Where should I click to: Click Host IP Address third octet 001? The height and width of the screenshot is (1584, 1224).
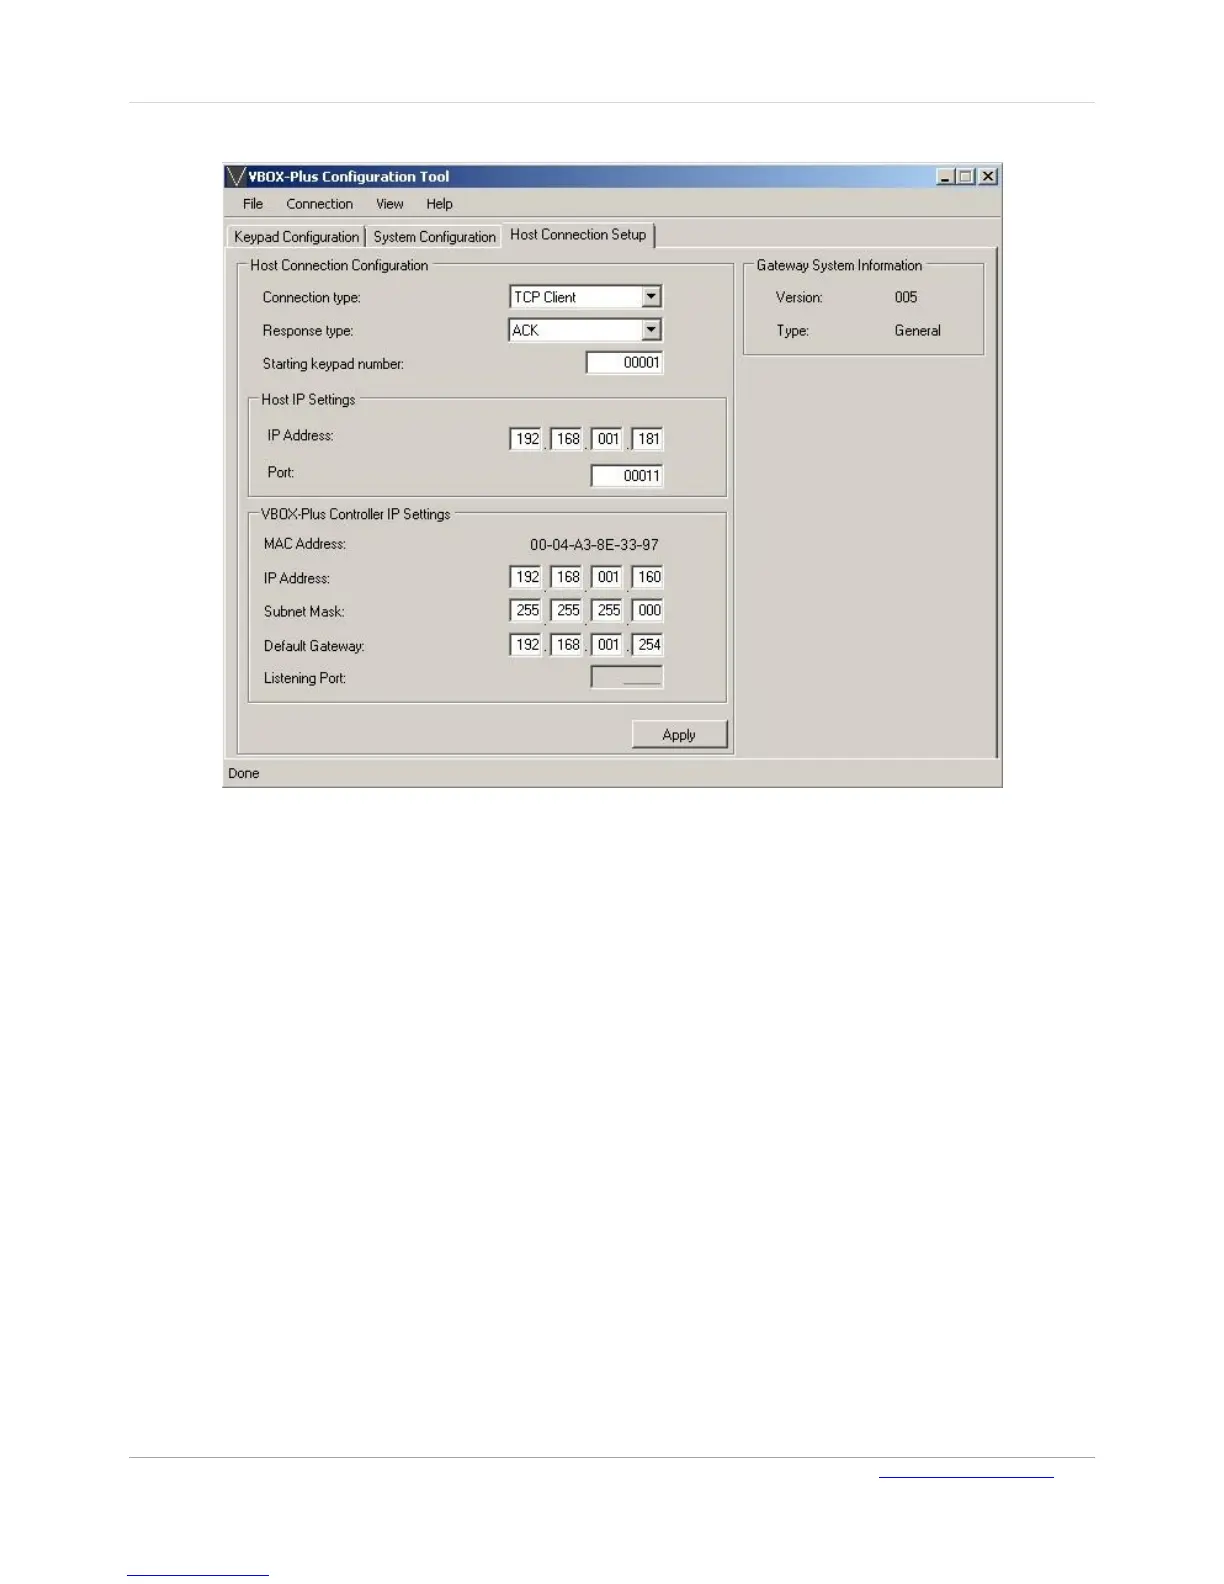coord(607,439)
